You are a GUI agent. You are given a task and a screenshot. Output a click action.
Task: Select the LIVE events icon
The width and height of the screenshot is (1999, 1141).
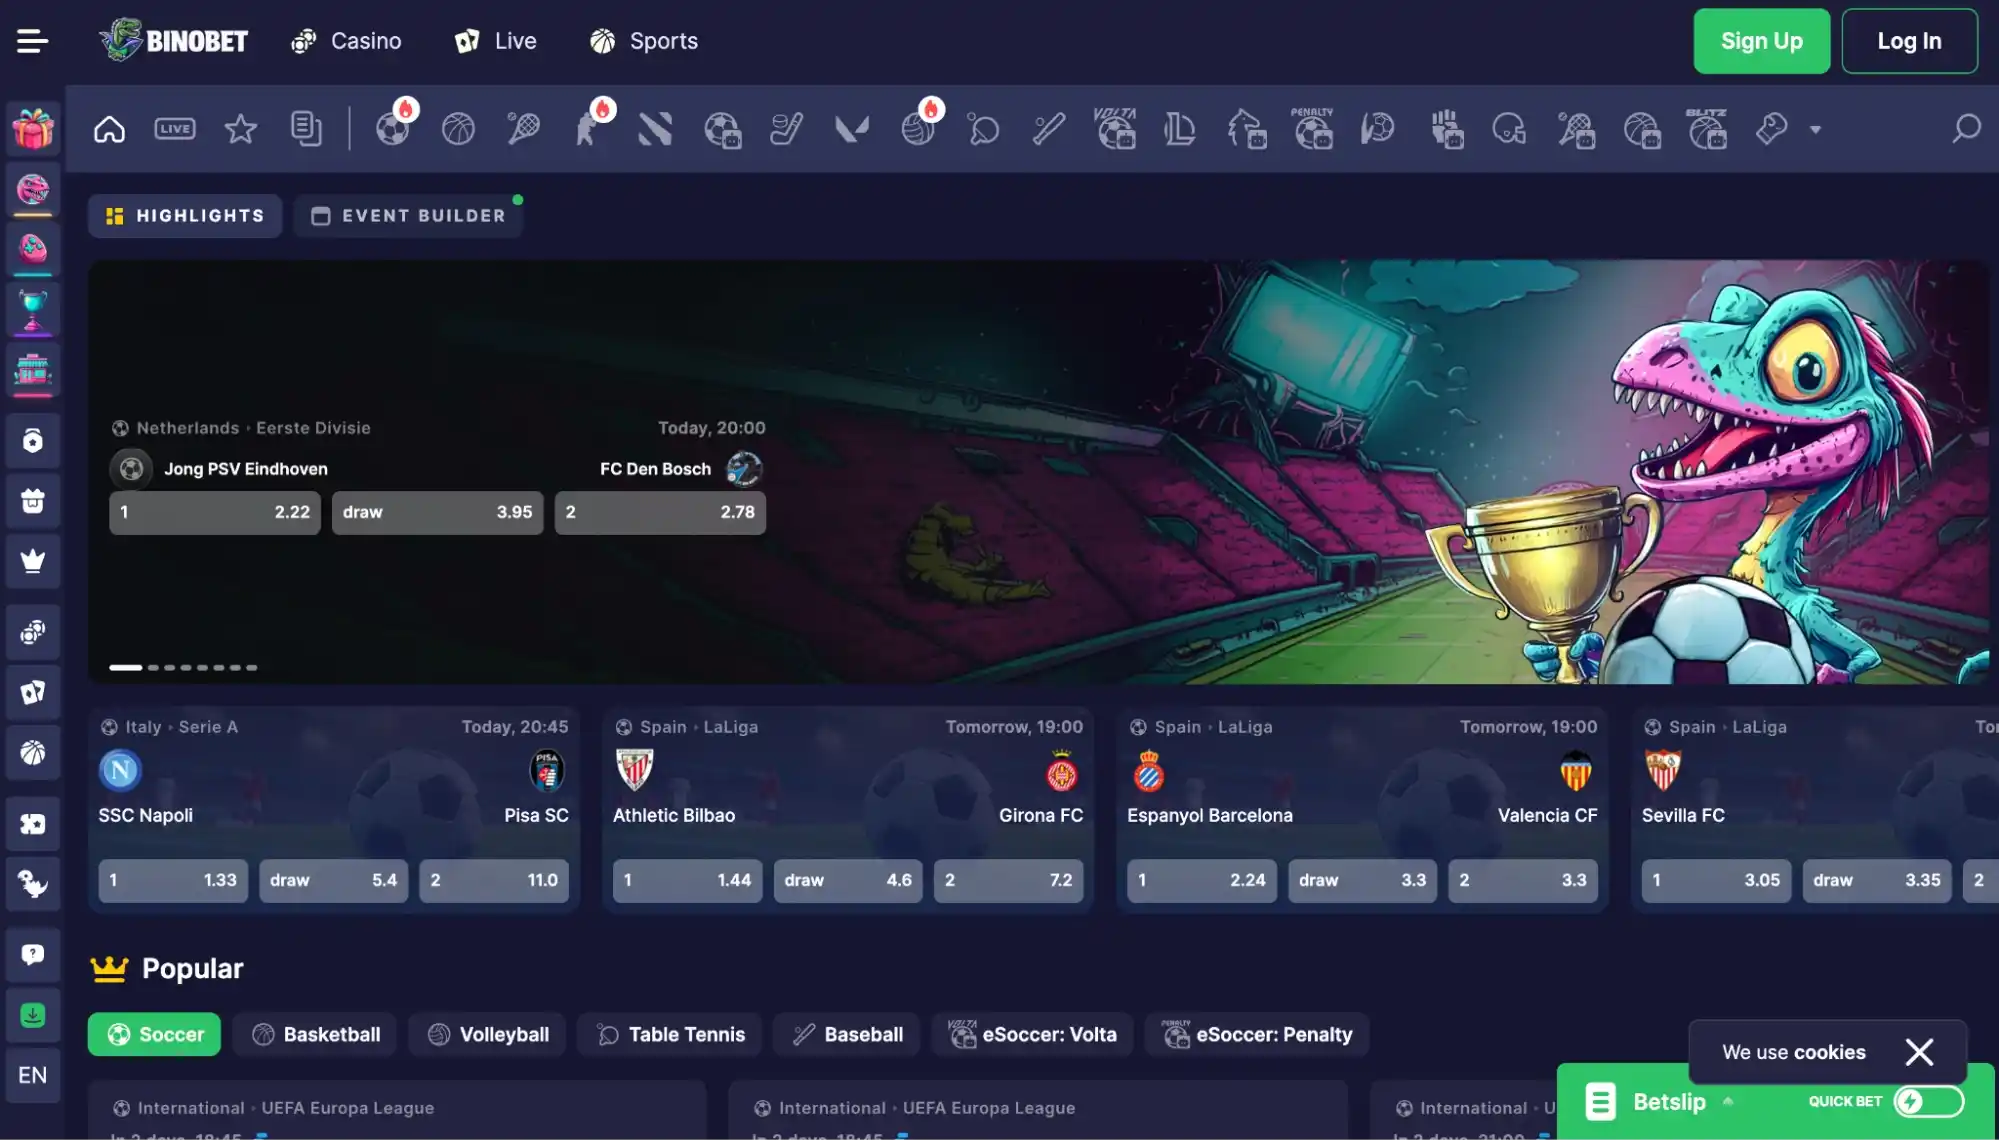(x=174, y=129)
